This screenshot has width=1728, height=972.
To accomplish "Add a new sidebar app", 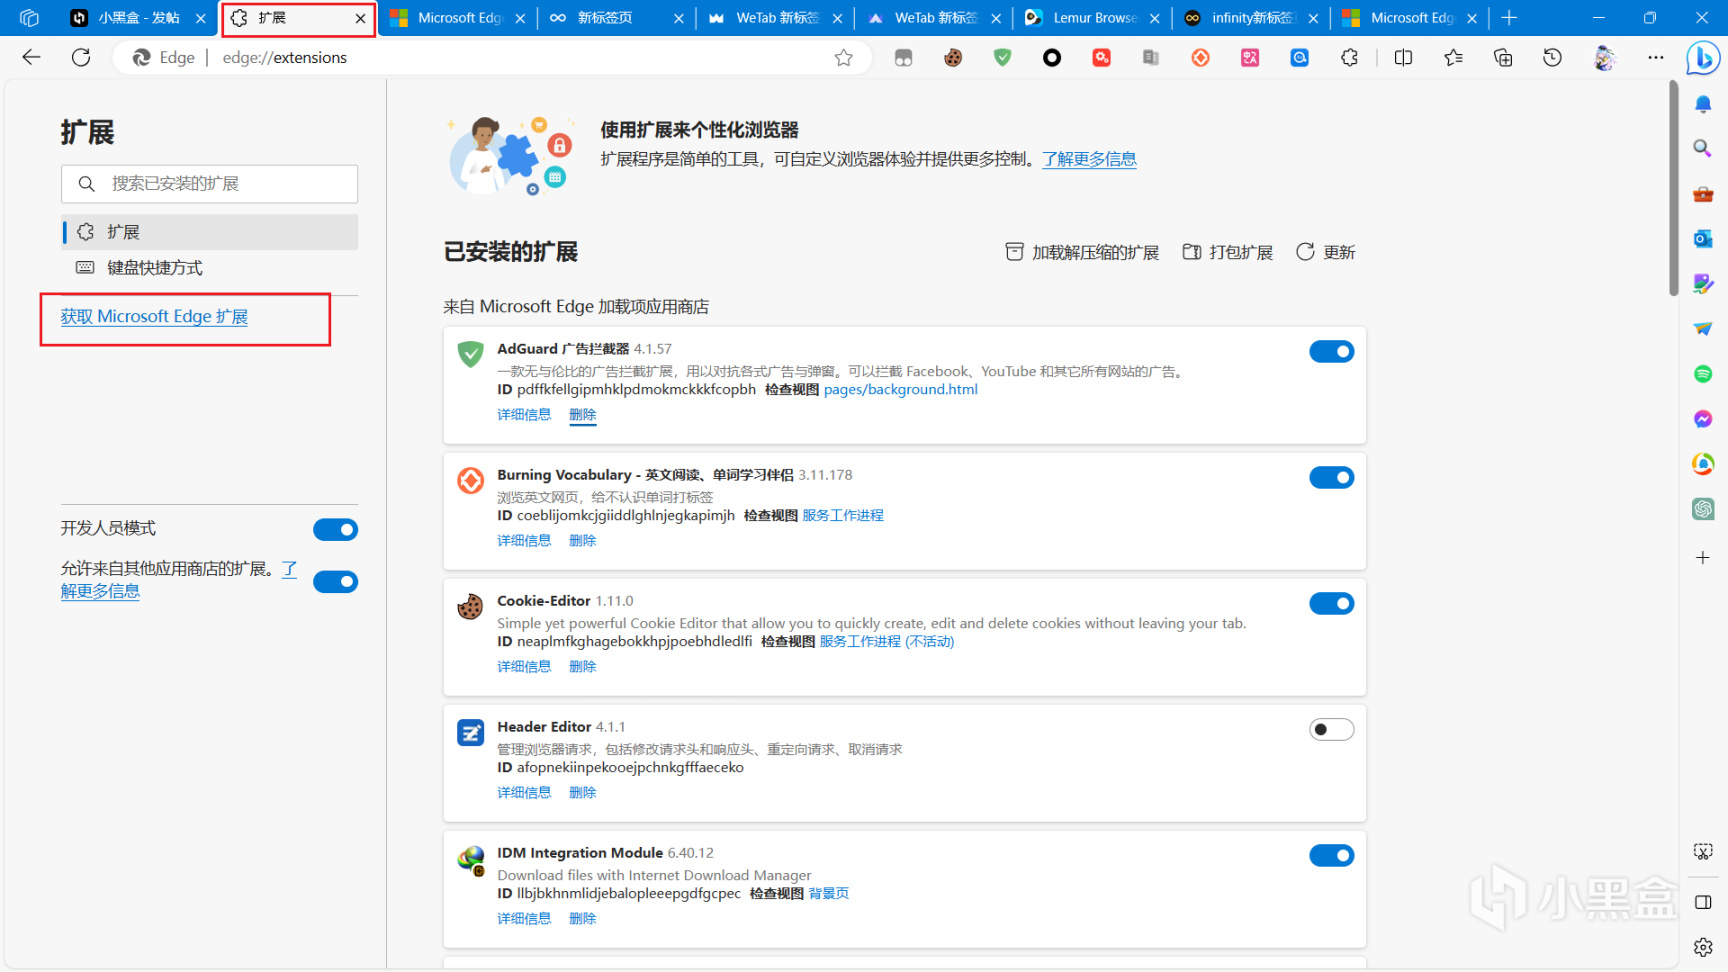I will [1703, 557].
